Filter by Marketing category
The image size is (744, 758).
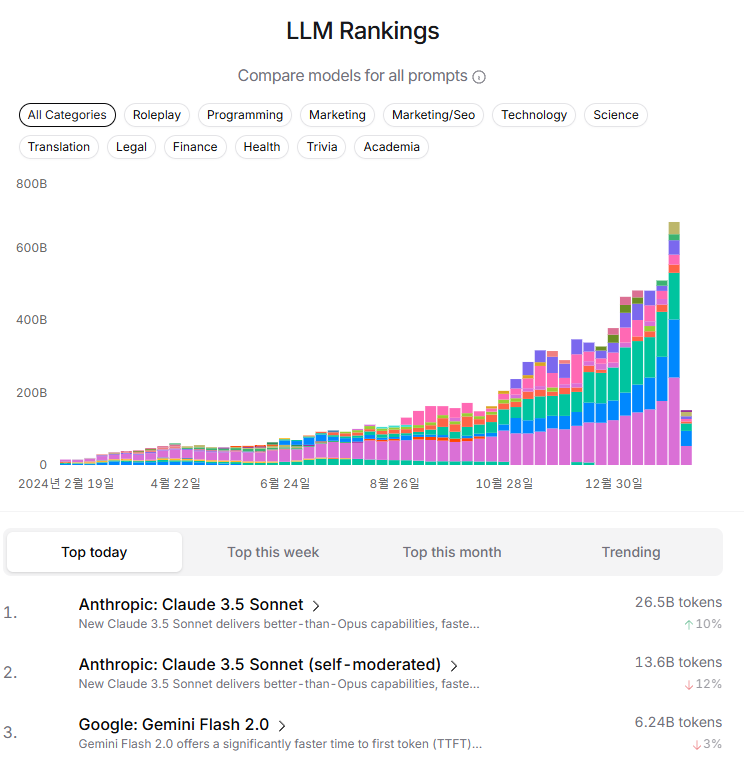click(x=337, y=115)
